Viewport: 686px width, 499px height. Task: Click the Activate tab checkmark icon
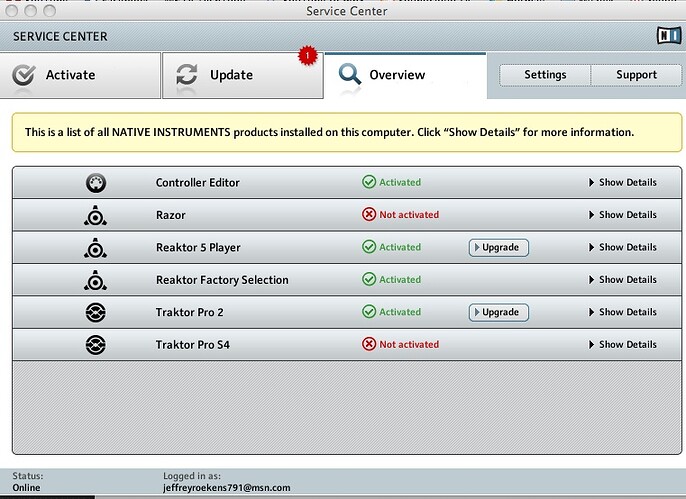point(24,75)
